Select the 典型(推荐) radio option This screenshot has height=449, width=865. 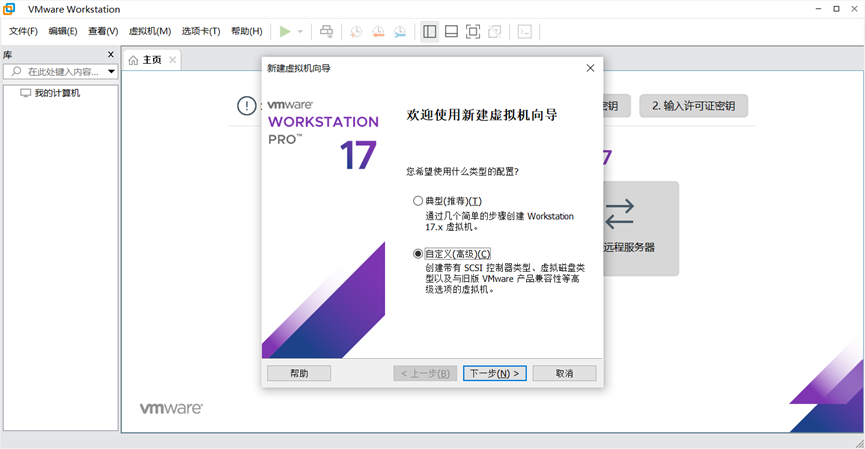418,201
